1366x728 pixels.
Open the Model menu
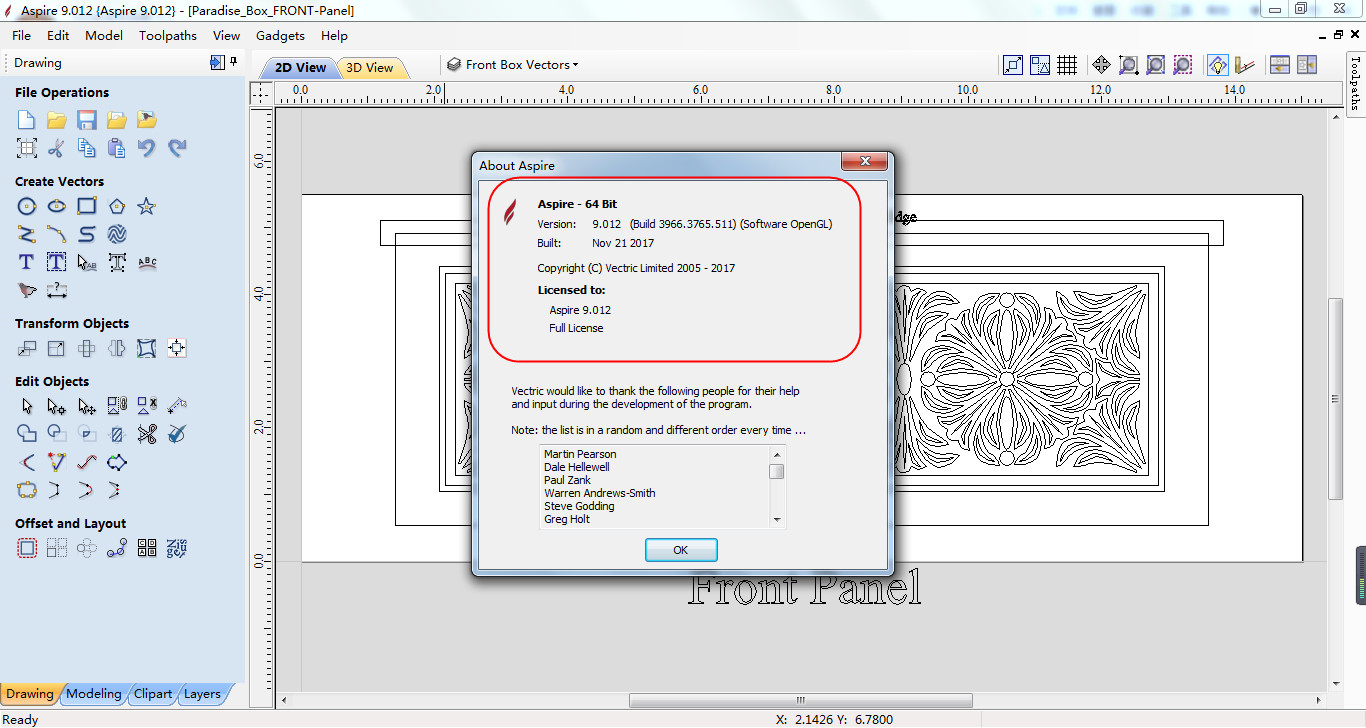104,36
